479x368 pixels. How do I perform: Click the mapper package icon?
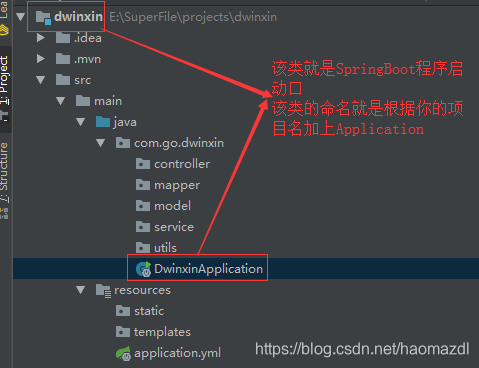tap(143, 185)
